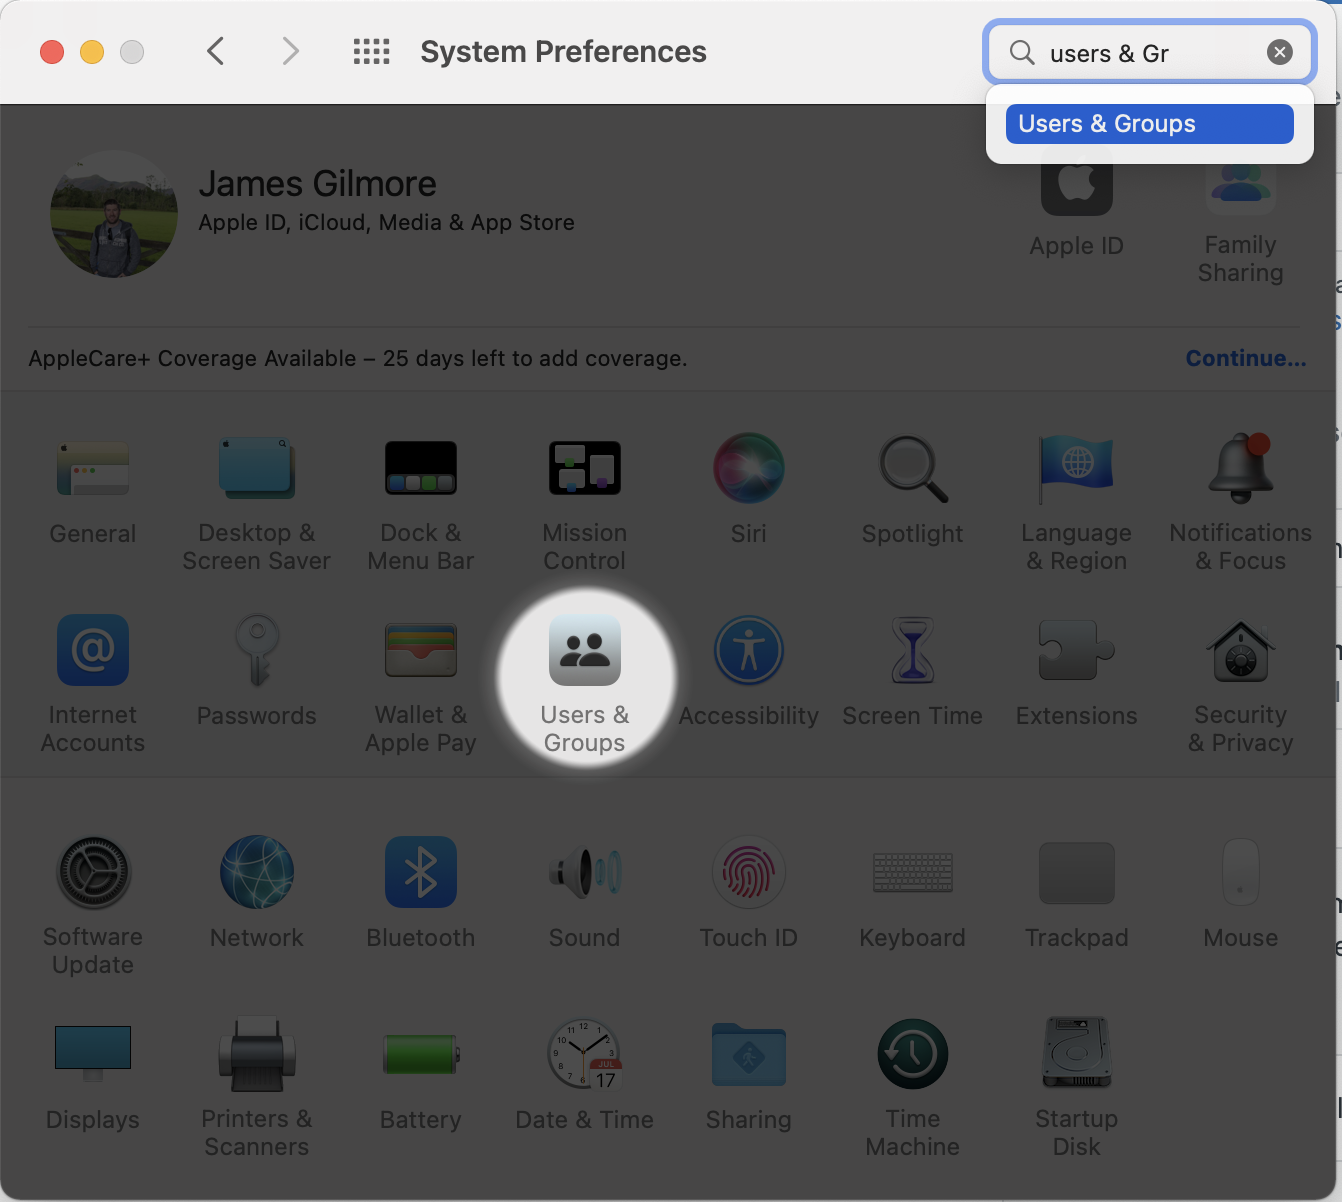Select the James Gilmore account name
This screenshot has width=1342, height=1202.
tap(318, 184)
